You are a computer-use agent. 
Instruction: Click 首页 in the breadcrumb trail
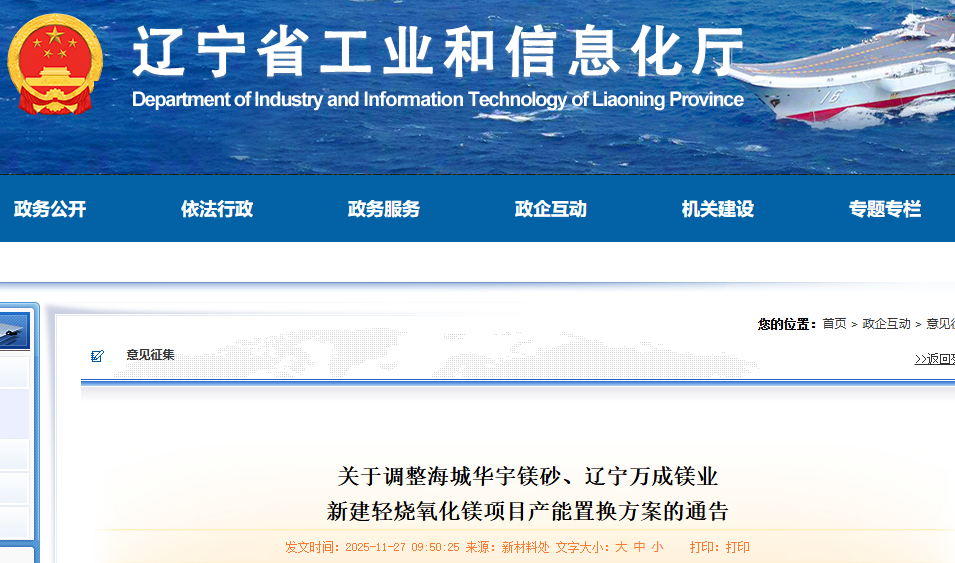click(834, 324)
